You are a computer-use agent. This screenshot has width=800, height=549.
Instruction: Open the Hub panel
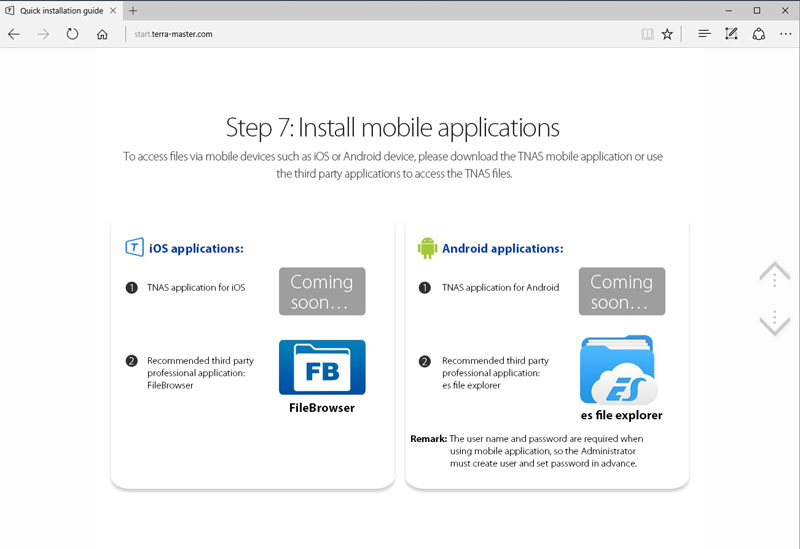(x=704, y=34)
